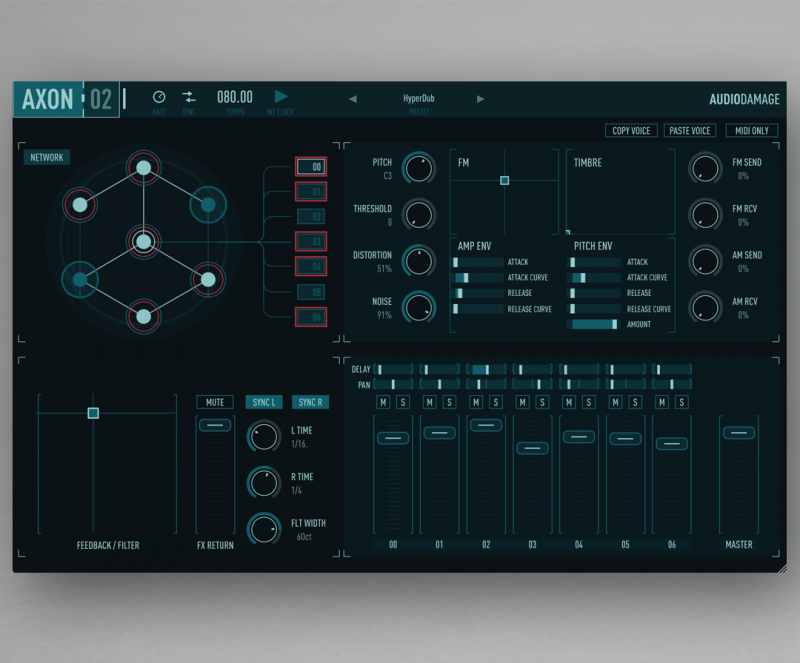Solo channel 03 with S button

(542, 402)
